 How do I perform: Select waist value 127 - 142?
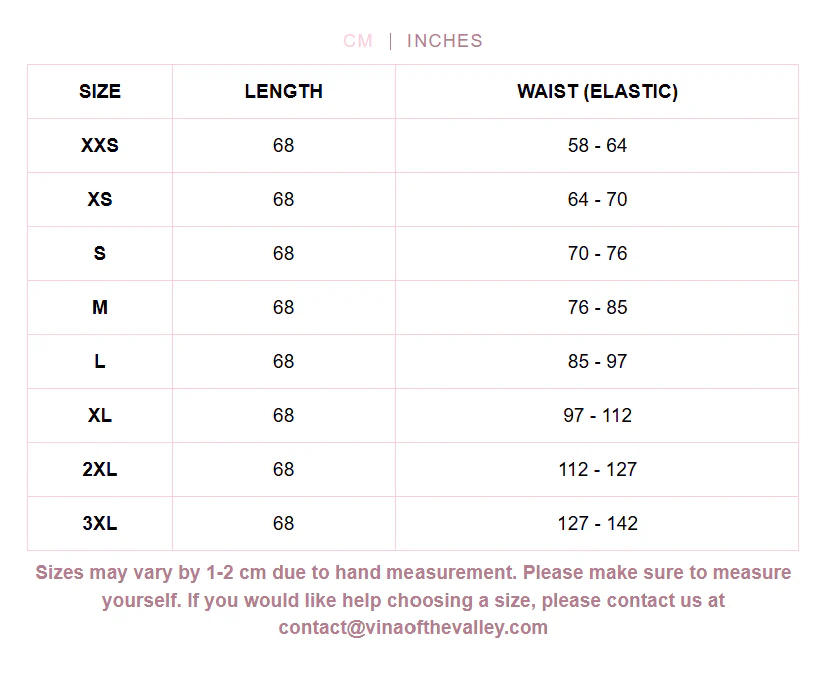(598, 523)
